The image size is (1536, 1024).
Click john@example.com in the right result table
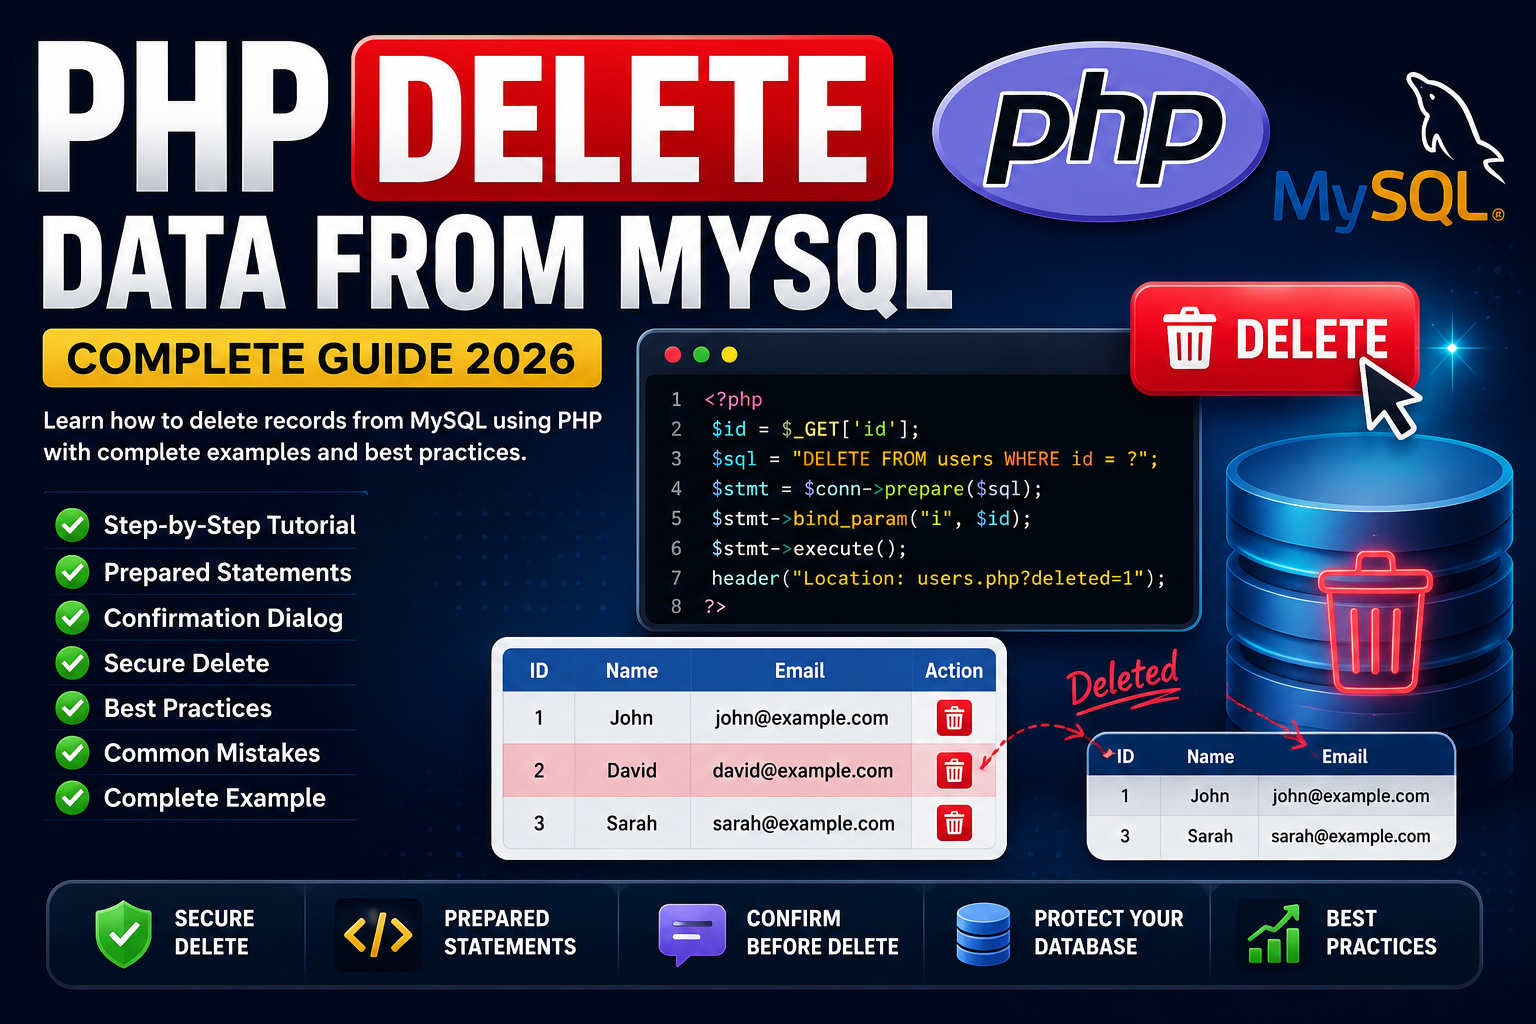[x=1351, y=796]
